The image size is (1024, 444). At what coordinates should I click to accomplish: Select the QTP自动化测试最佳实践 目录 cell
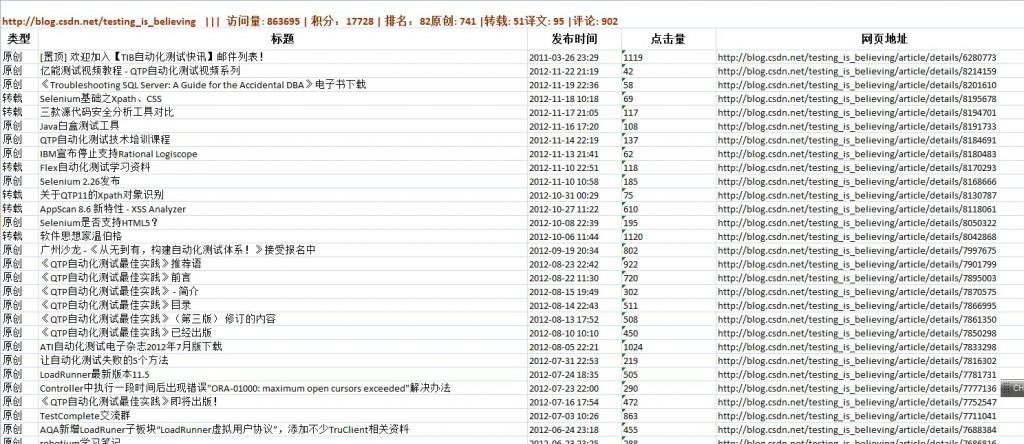283,305
